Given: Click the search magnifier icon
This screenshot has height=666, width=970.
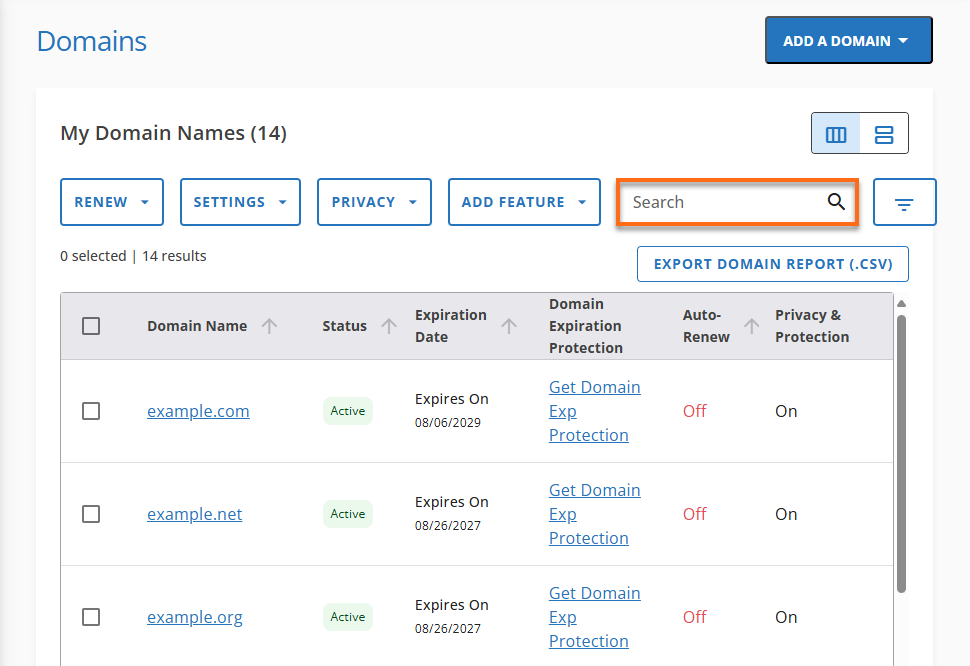Looking at the screenshot, I should point(836,202).
